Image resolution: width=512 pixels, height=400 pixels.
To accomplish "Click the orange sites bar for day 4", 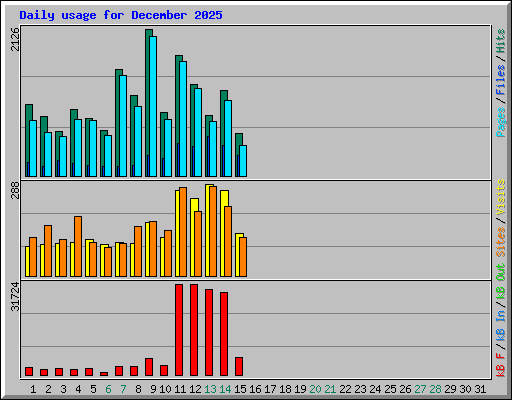I will (78, 246).
